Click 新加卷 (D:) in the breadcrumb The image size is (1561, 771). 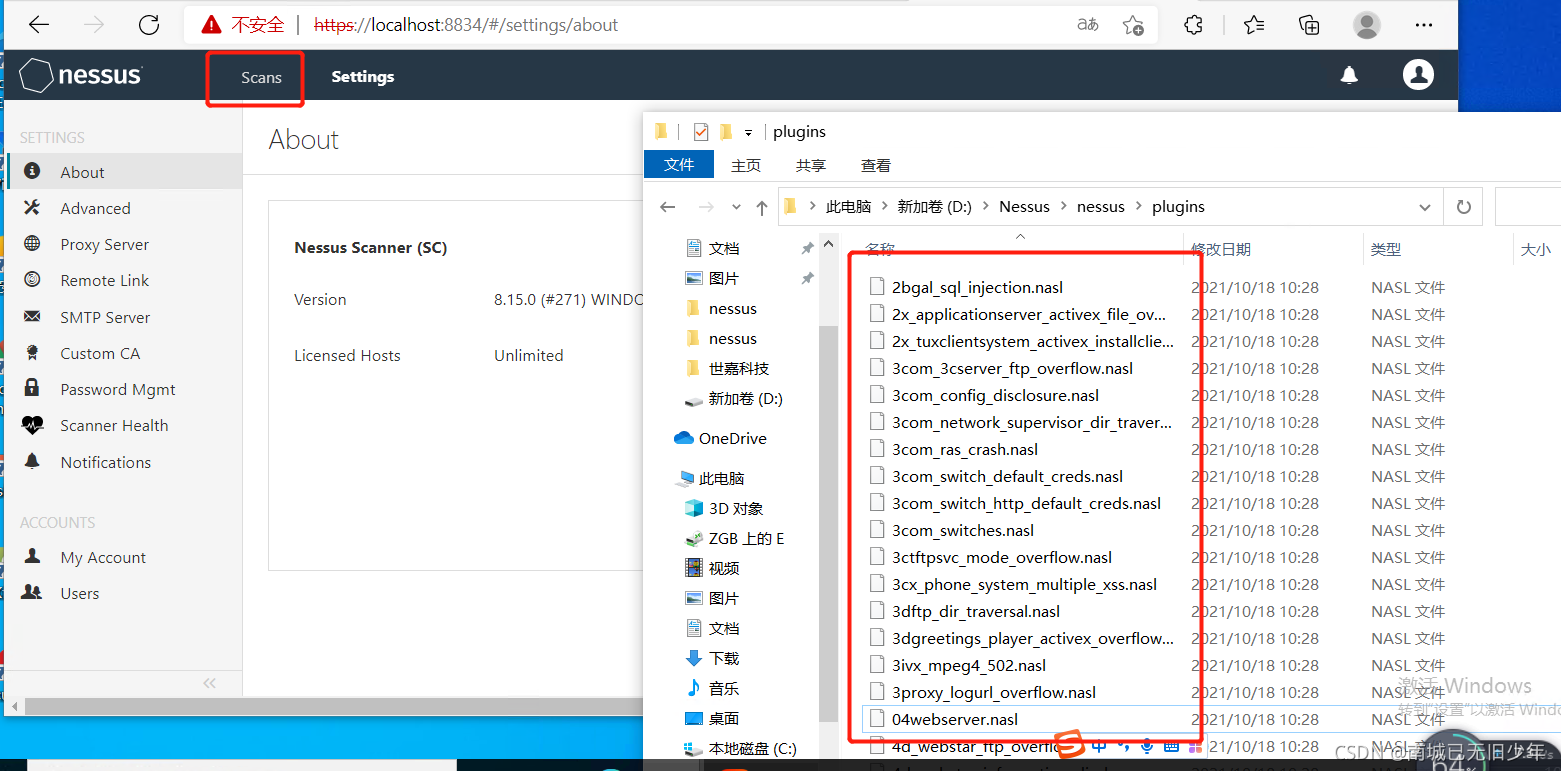934,207
